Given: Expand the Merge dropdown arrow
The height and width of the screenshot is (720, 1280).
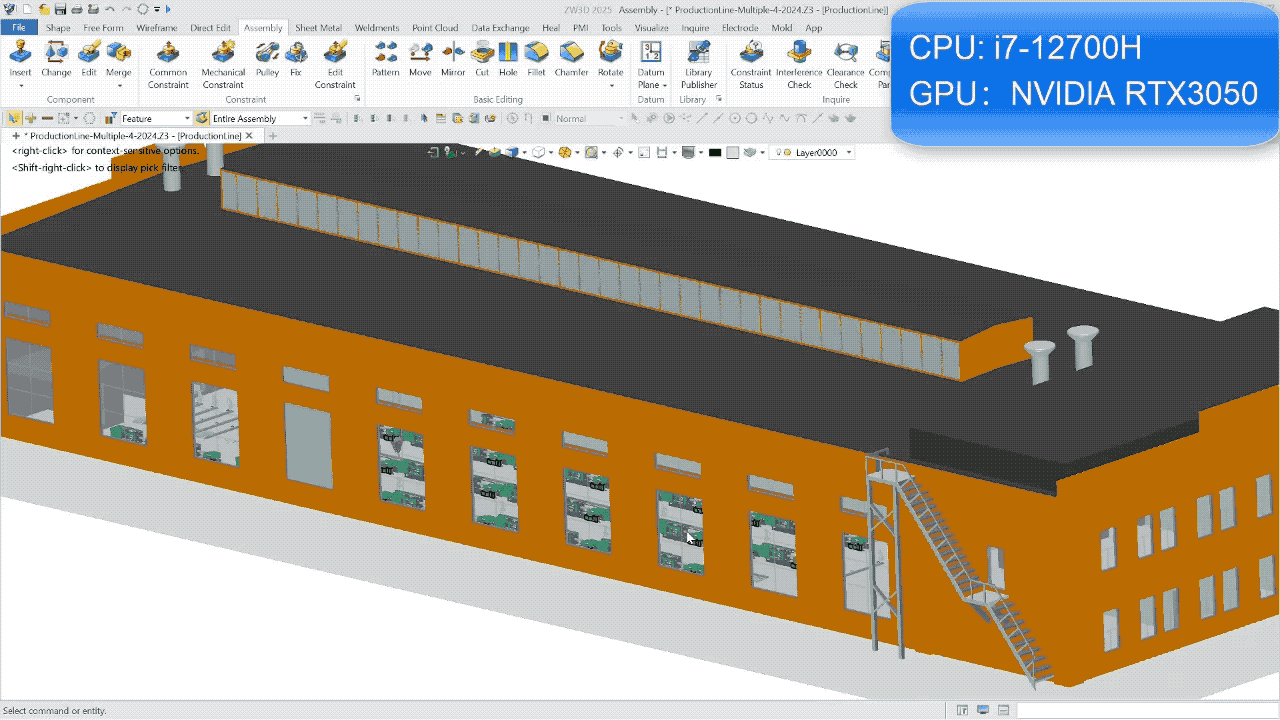Looking at the screenshot, I should click(x=118, y=85).
